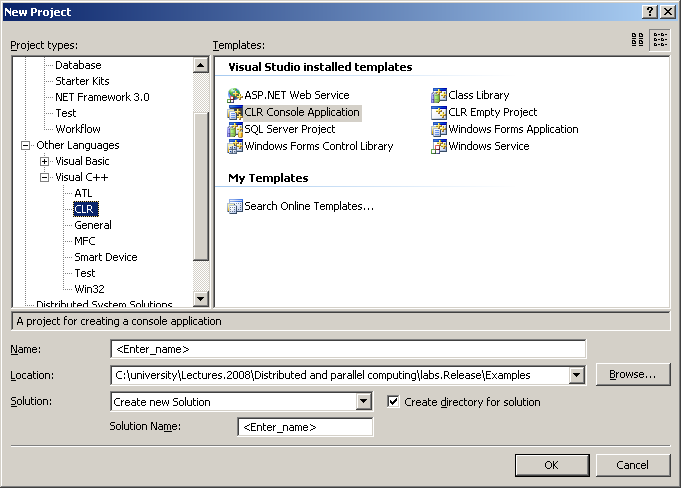Select Test under Visual C++

[x=85, y=274]
